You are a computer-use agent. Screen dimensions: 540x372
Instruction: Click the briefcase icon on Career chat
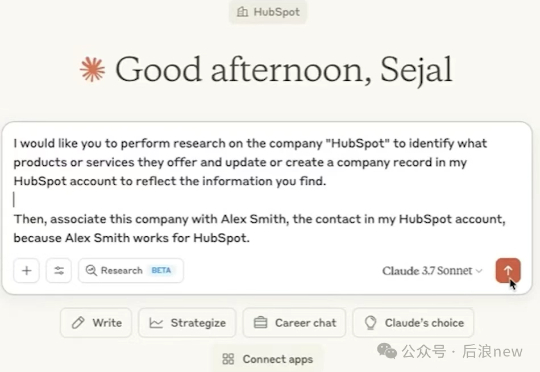[260, 323]
